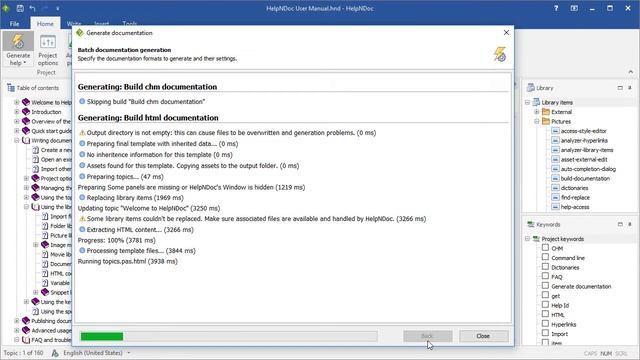Expand the Introduction topic node
The width and height of the screenshot is (640, 360).
pos(17,111)
